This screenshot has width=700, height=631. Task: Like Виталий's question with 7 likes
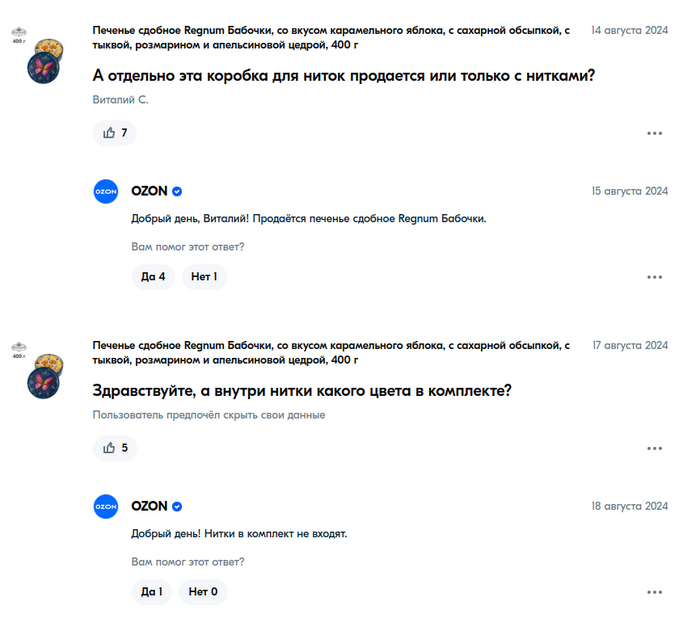(114, 132)
